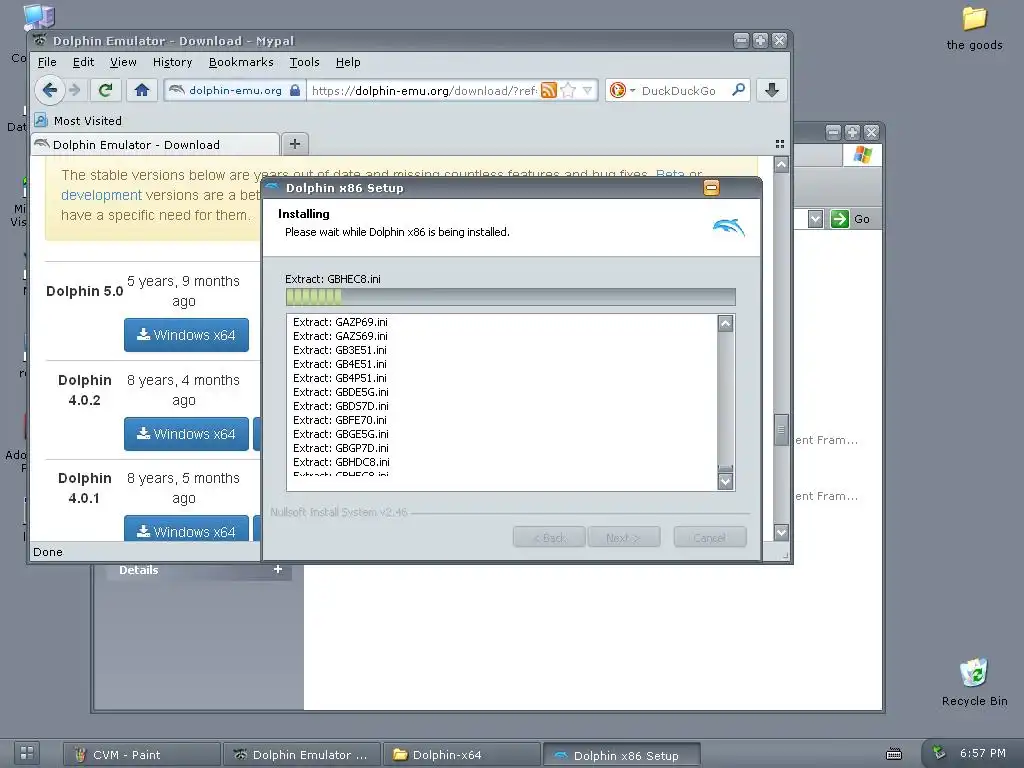
Task: Click the browser page scrollbar up arrow
Action: pyautogui.click(x=781, y=165)
